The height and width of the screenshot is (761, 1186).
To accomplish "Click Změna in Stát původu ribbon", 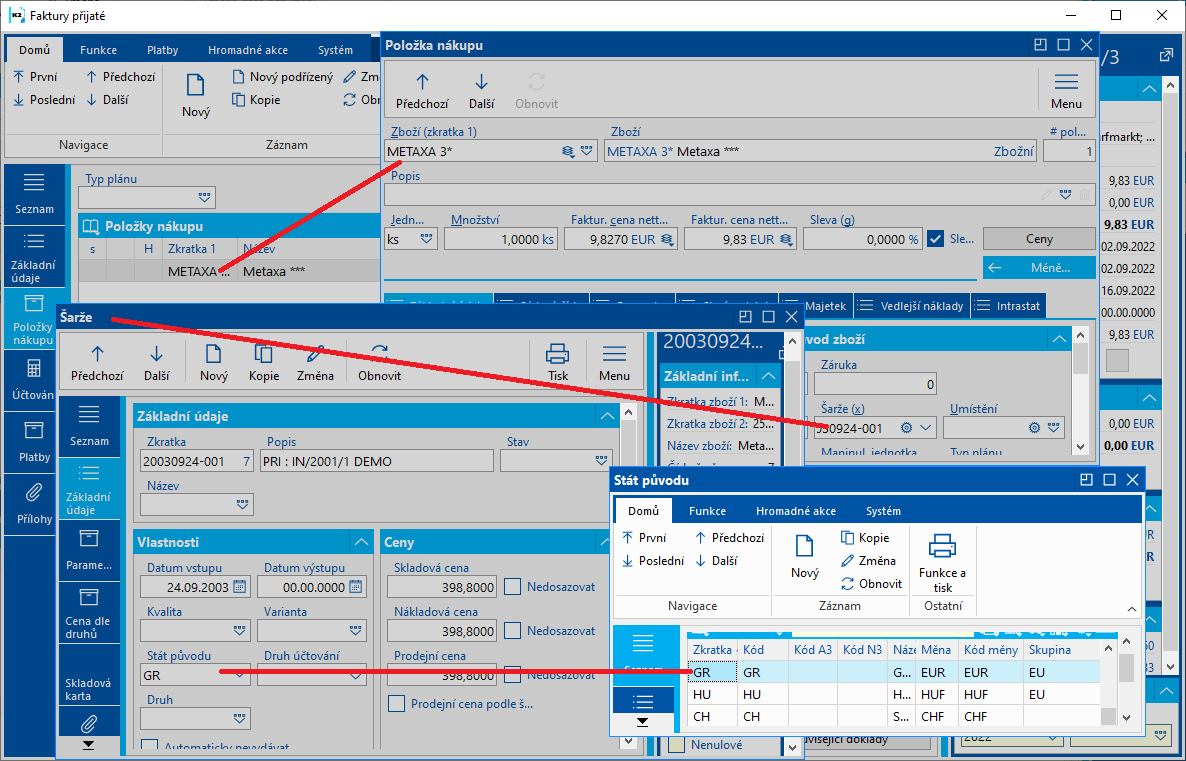I will 868,561.
